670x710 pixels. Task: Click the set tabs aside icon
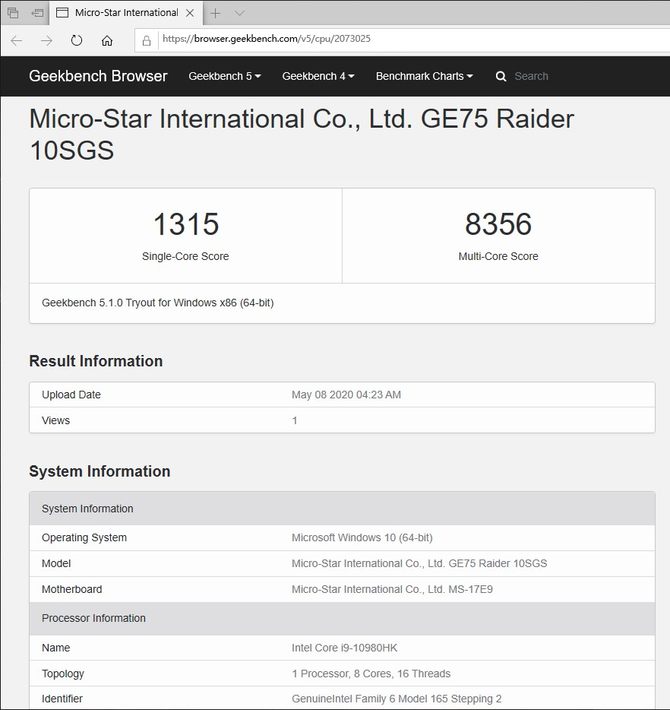[37, 13]
